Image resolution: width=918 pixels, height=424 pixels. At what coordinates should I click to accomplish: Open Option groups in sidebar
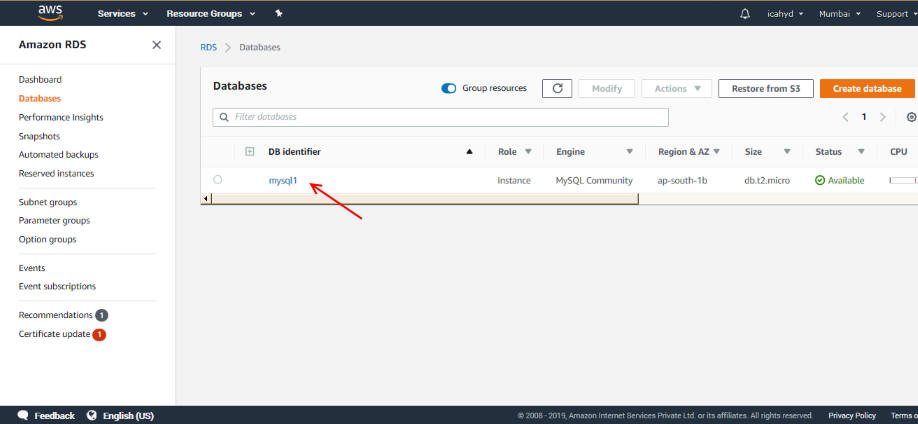[47, 240]
